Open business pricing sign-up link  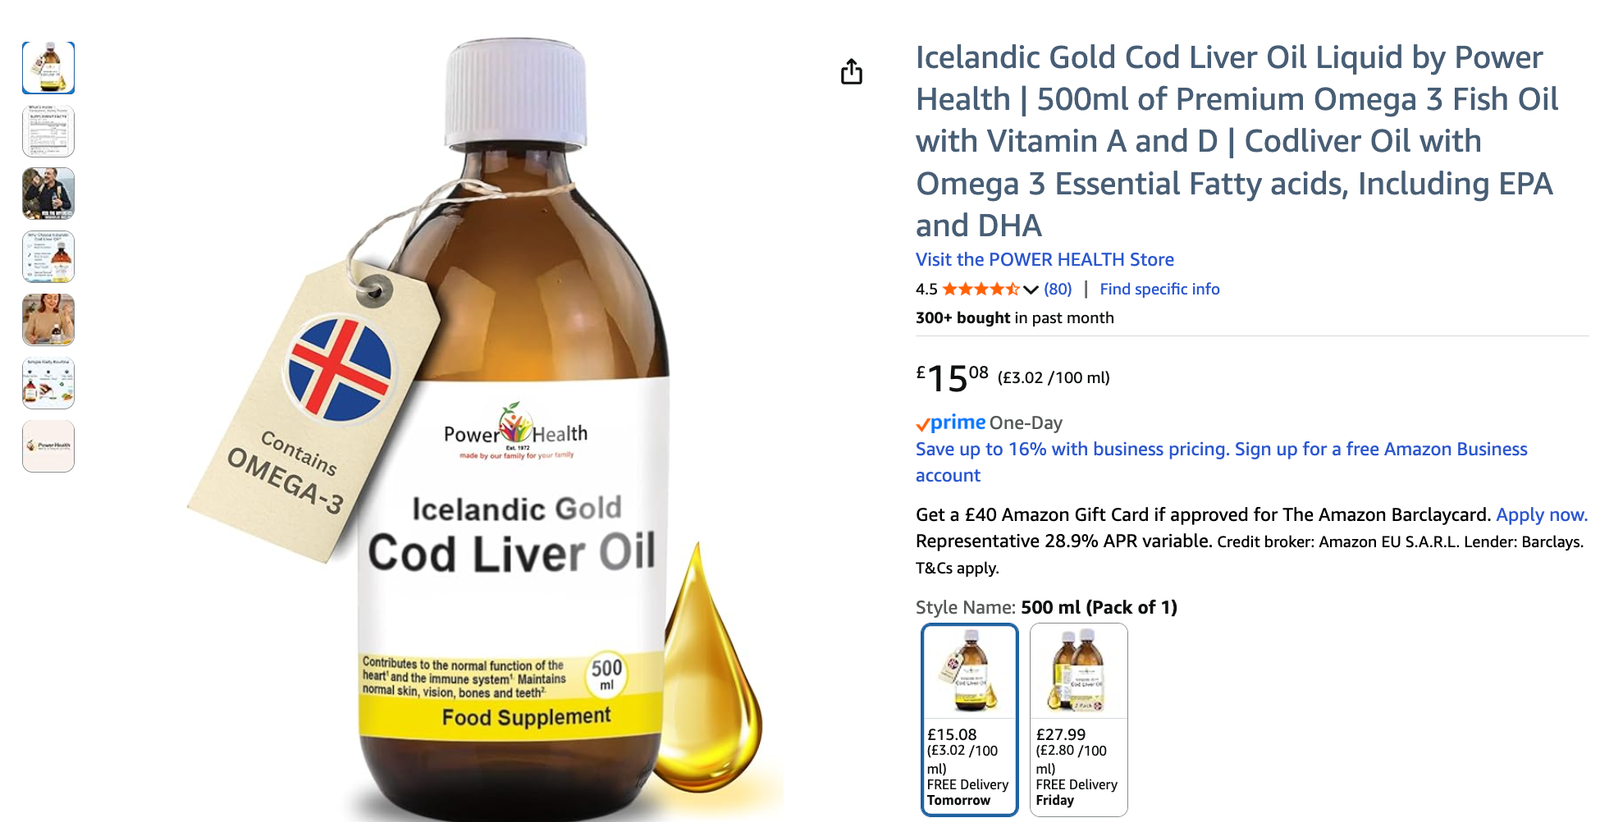coord(1222,462)
